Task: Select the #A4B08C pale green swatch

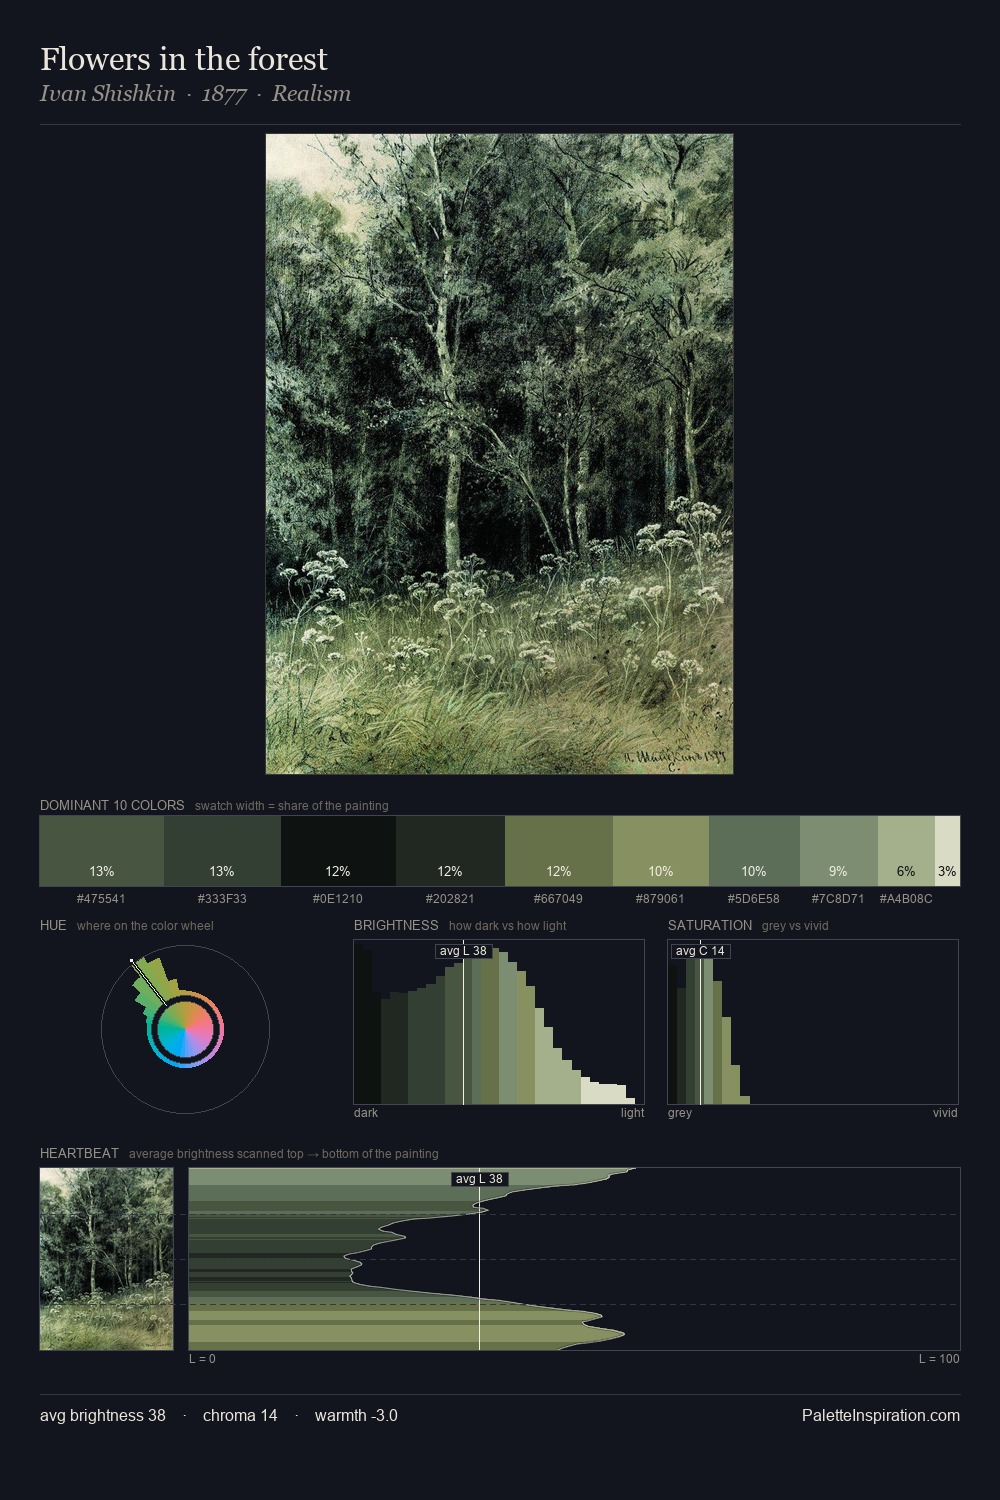Action: (906, 851)
